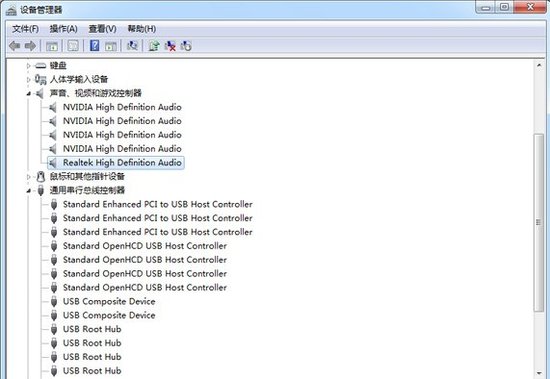Click the keyboard icon beside 键盘
Image resolution: width=550 pixels, height=379 pixels.
point(40,66)
